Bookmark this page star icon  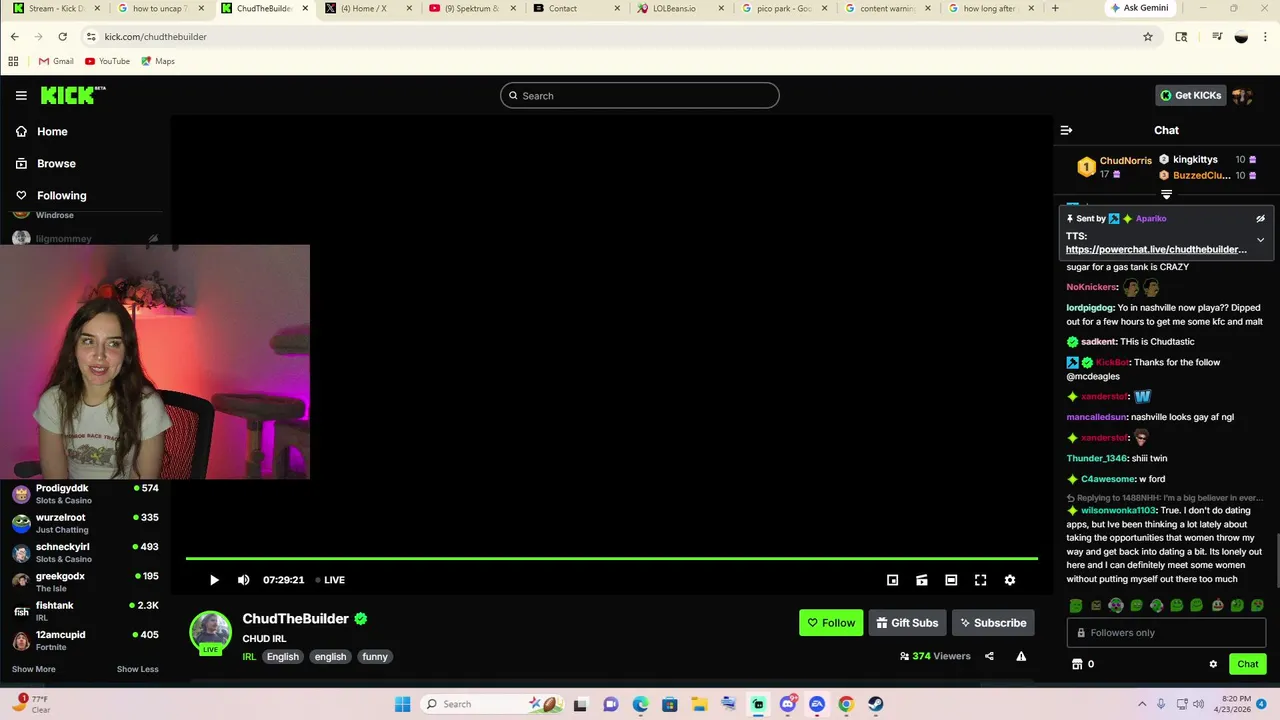(x=1148, y=37)
